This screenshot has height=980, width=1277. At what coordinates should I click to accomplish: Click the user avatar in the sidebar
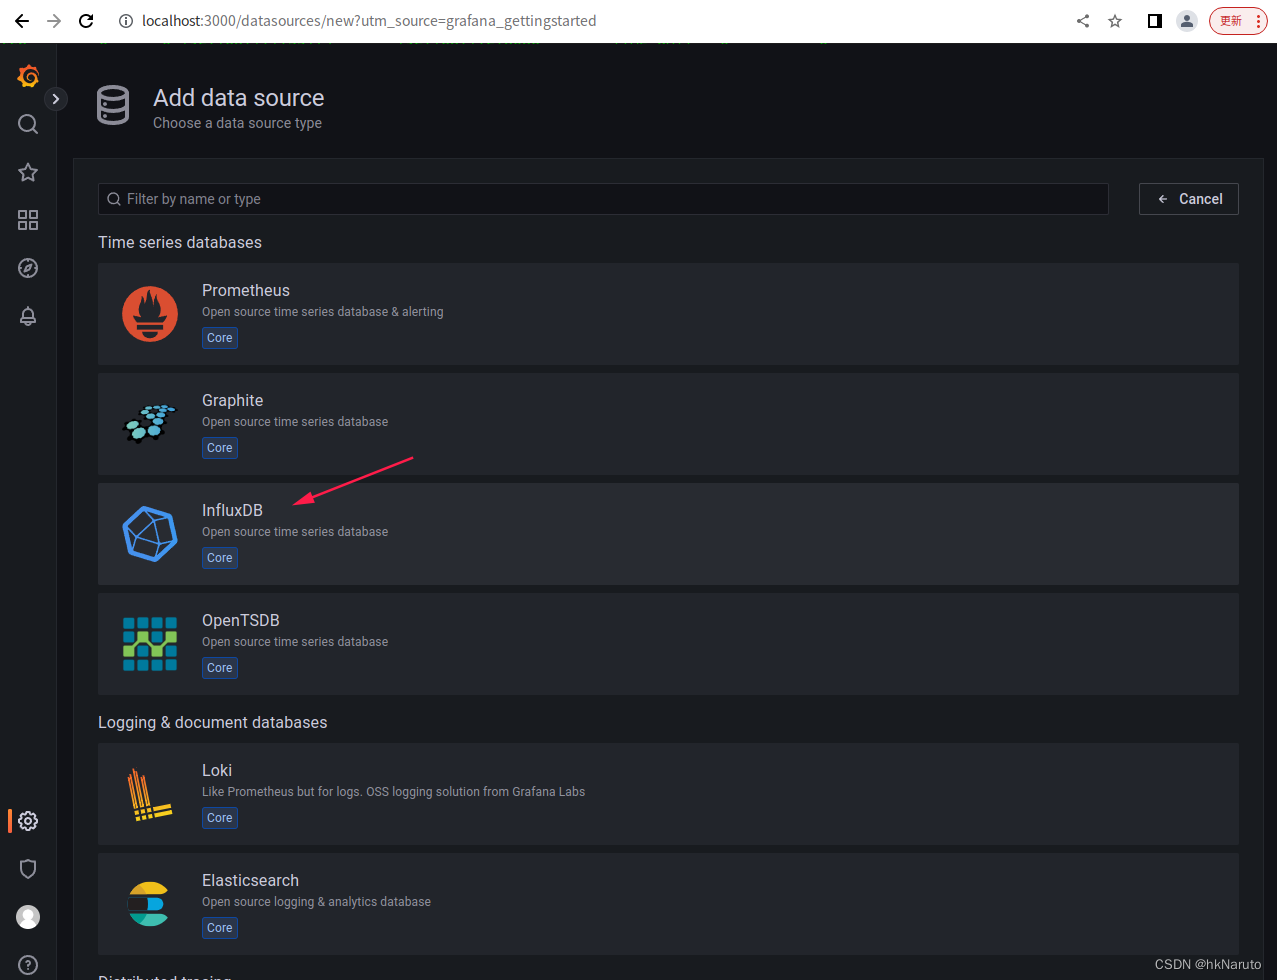click(27, 917)
